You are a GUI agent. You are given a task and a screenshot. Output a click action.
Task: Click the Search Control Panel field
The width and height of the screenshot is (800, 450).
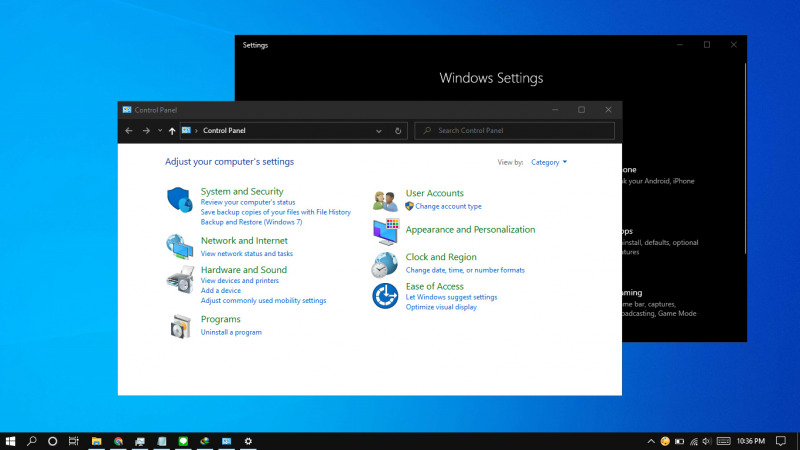(x=514, y=131)
